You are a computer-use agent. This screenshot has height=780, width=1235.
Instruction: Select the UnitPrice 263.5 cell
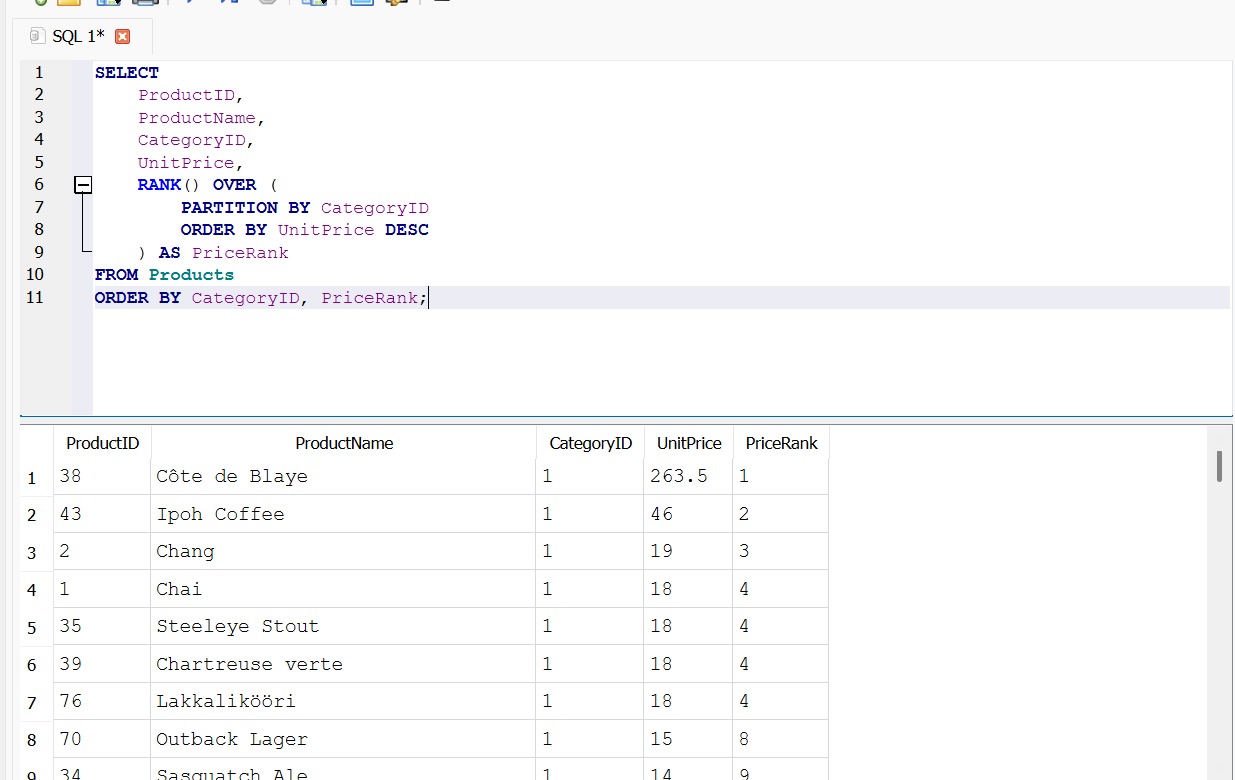point(688,476)
